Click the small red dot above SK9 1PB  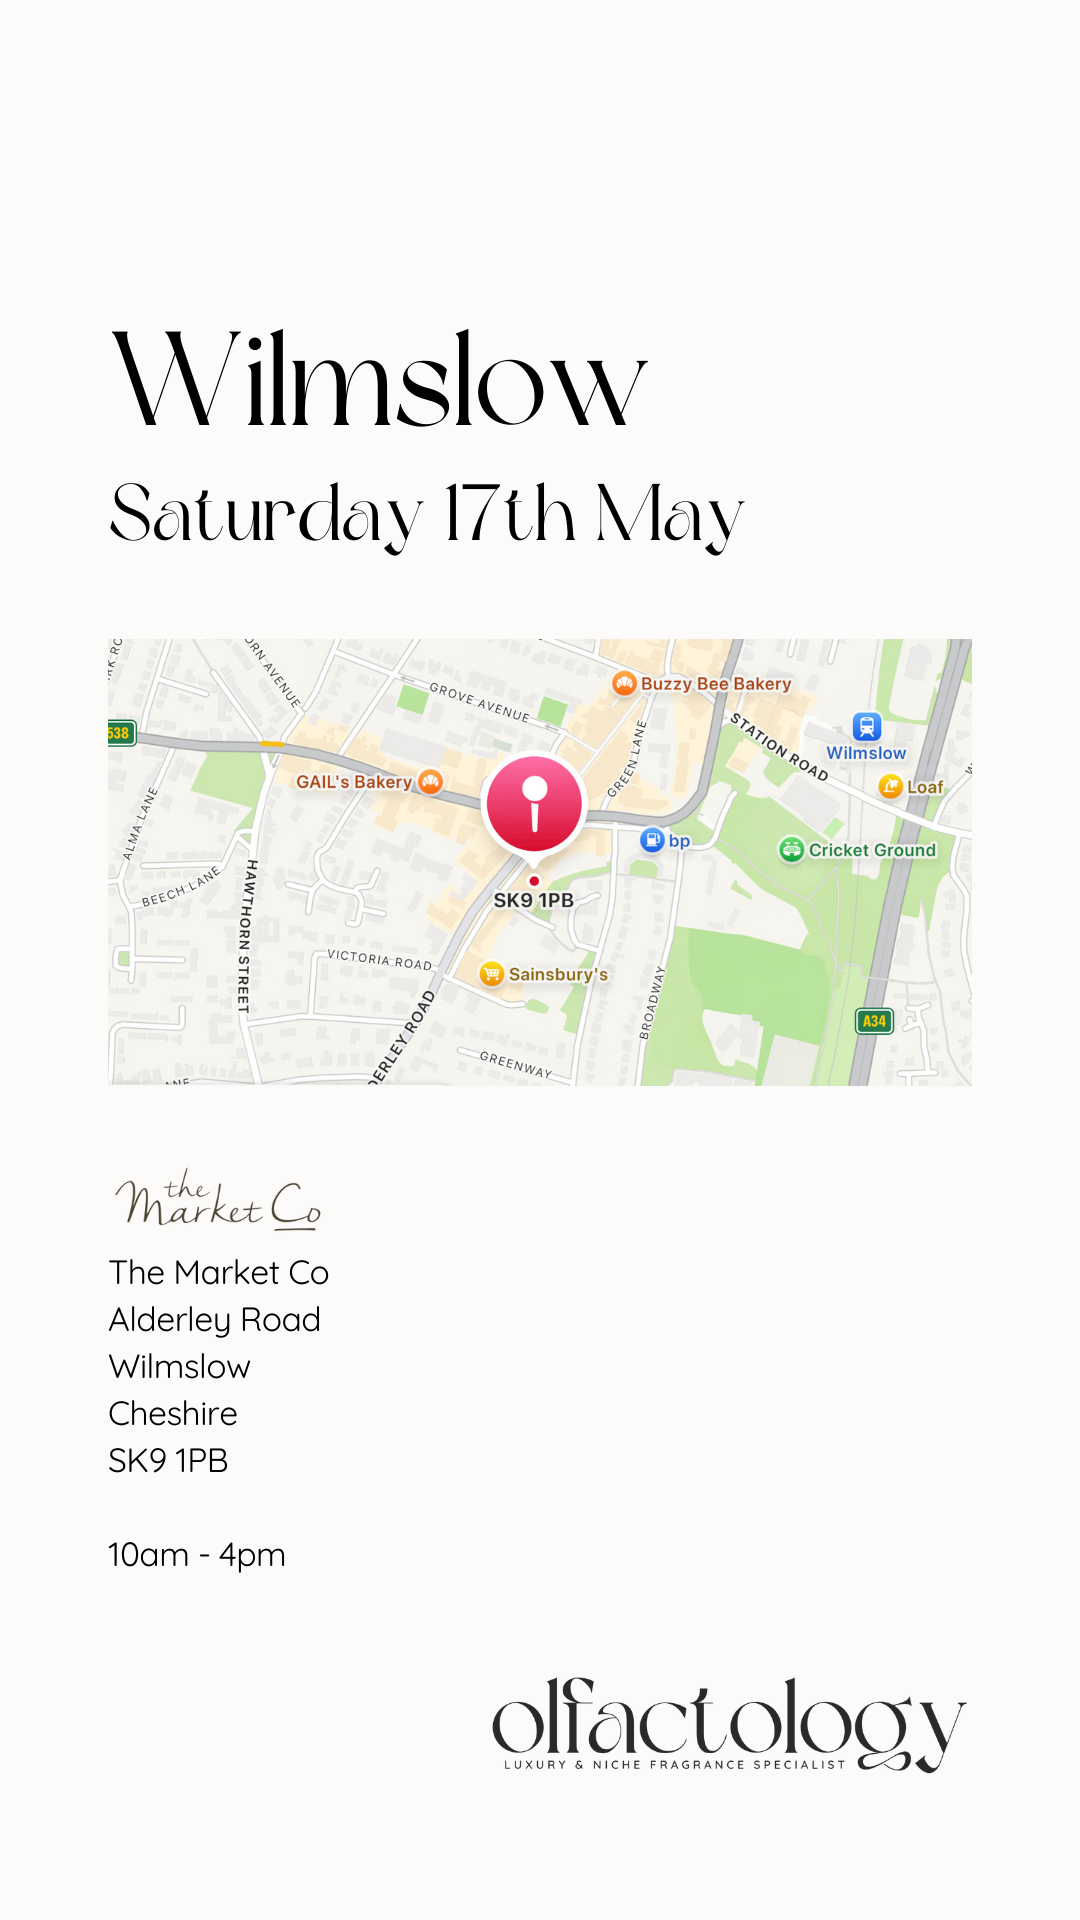tap(534, 881)
